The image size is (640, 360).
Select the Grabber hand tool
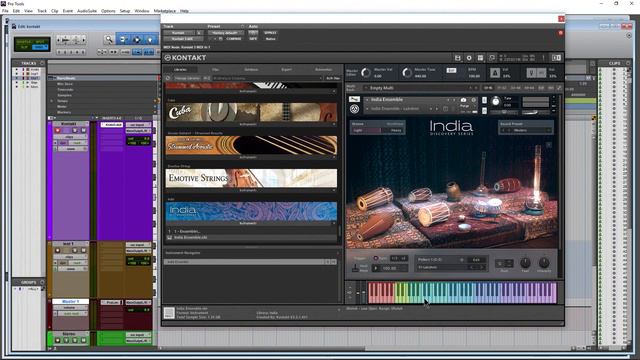click(150, 39)
